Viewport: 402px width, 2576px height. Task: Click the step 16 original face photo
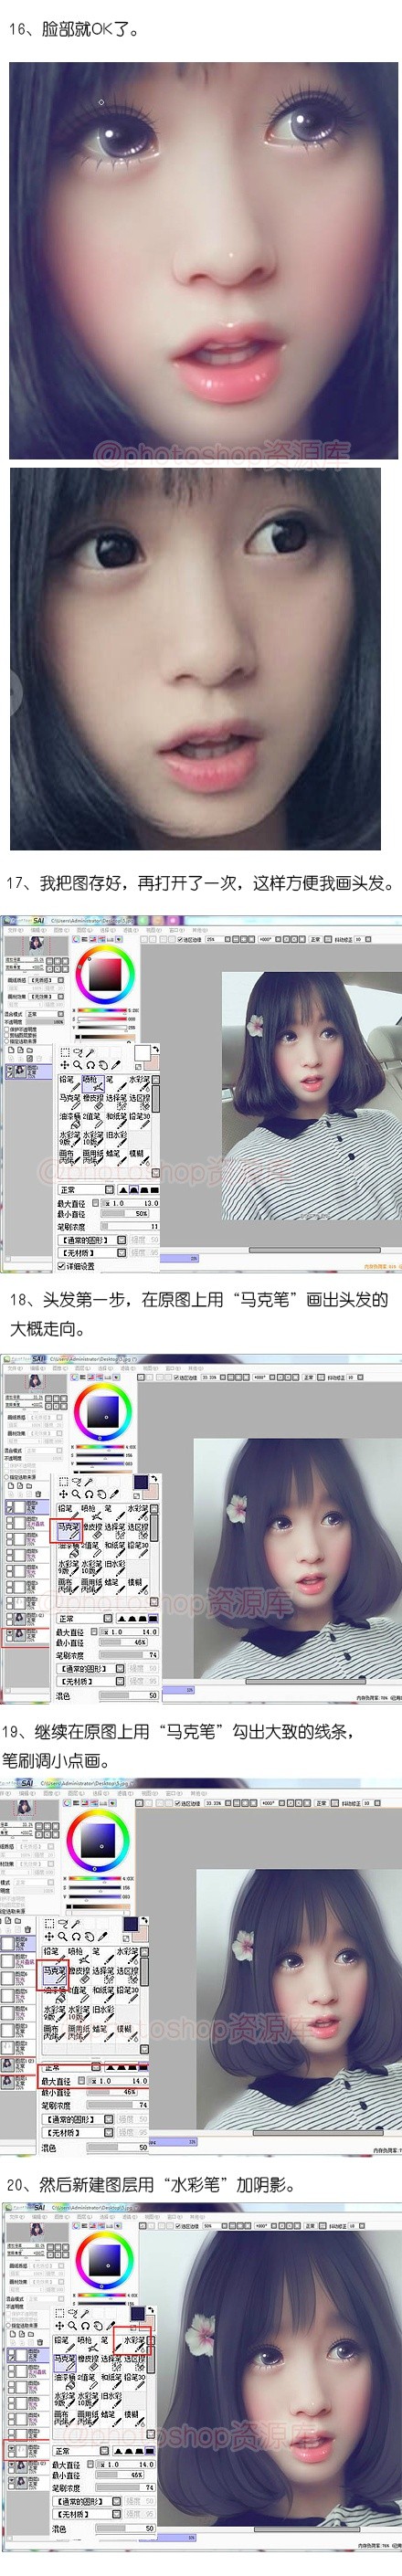point(195,659)
